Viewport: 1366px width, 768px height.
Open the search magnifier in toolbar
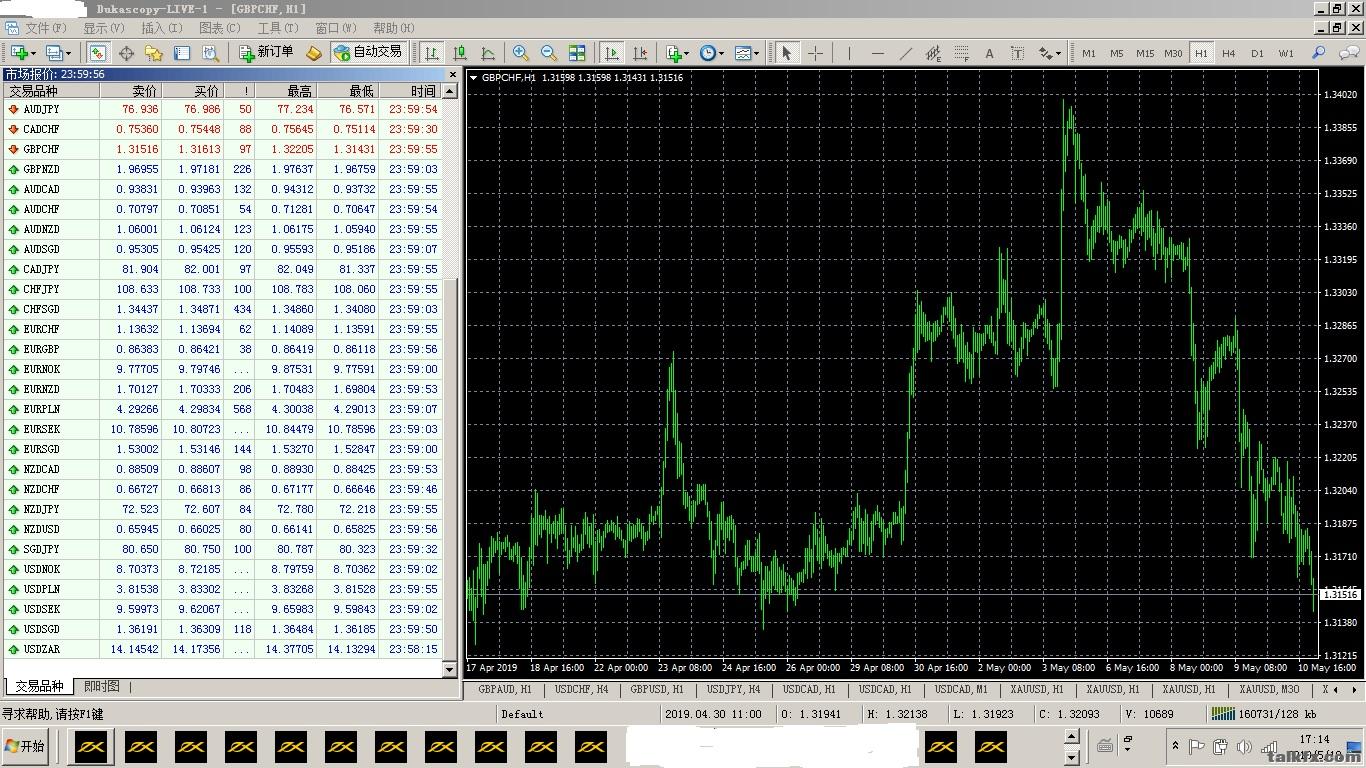(1319, 53)
